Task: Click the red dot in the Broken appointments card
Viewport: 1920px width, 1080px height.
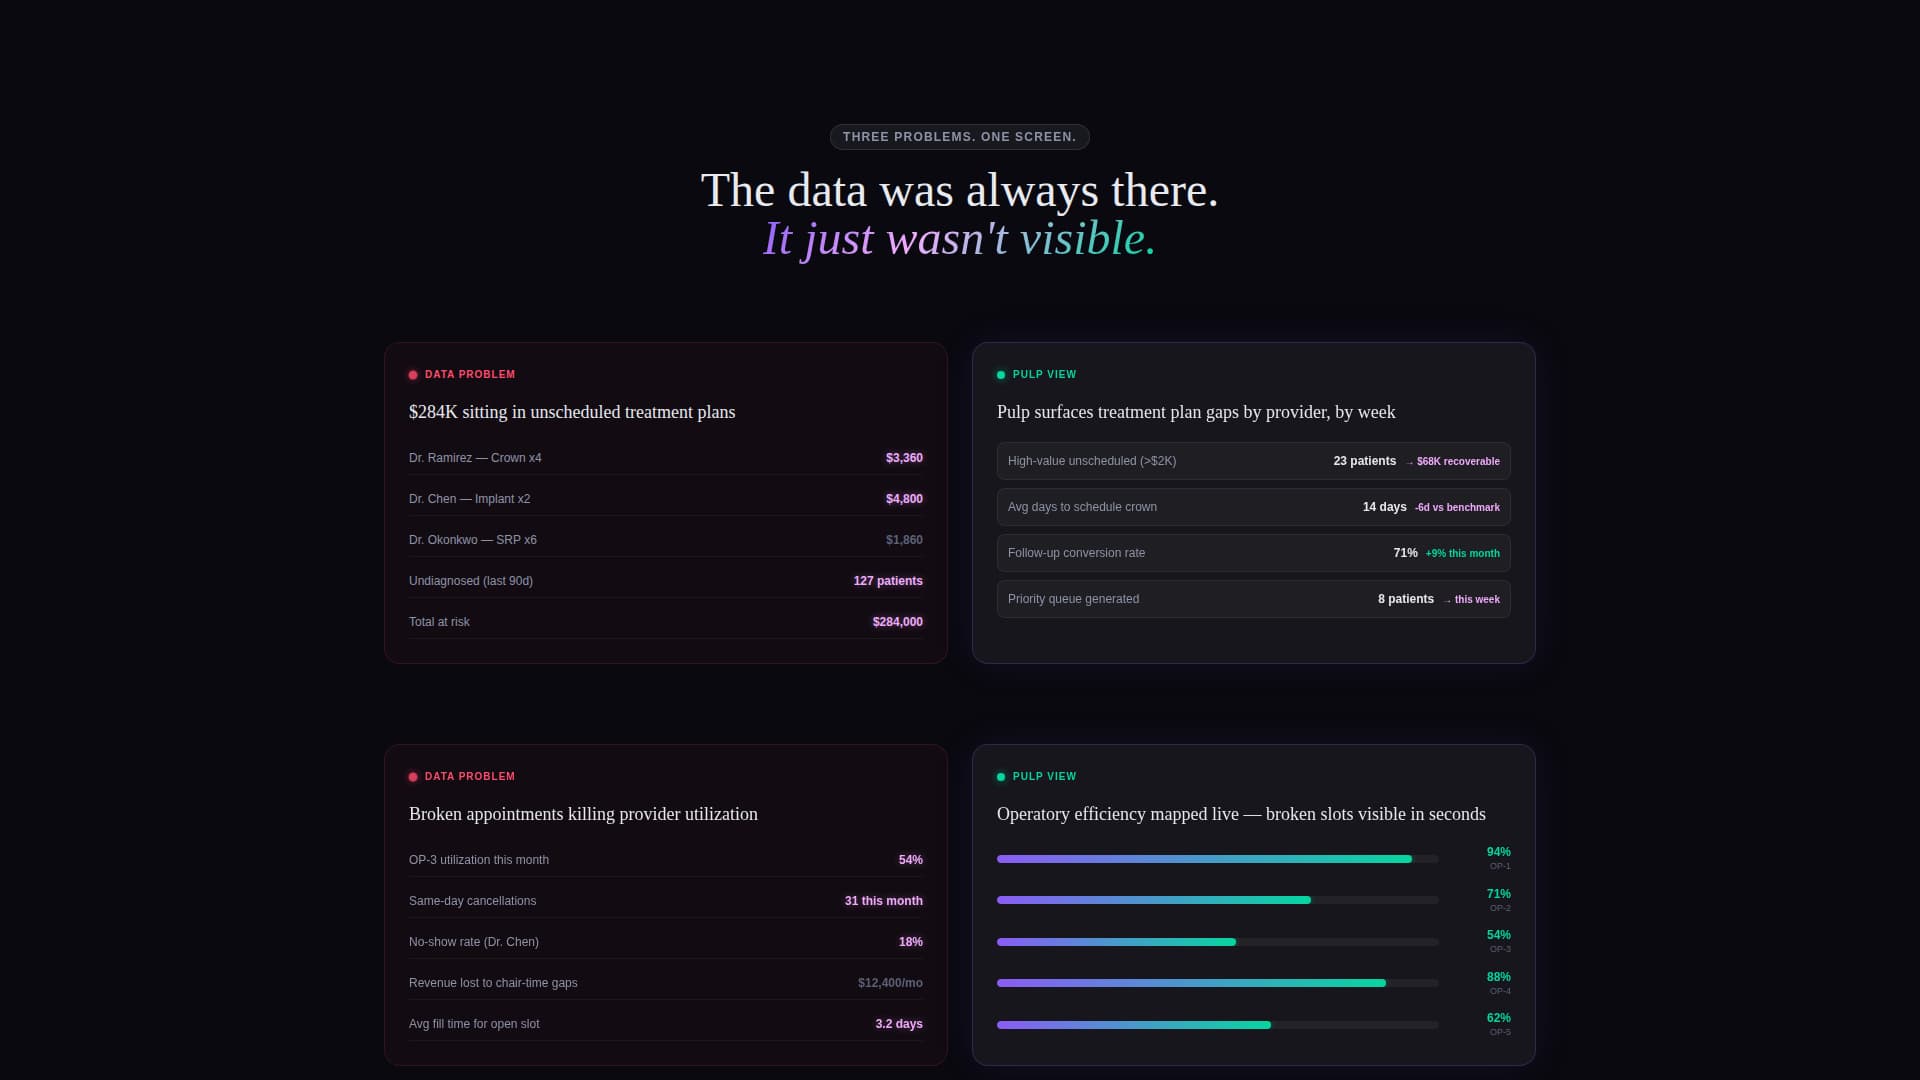Action: click(x=413, y=777)
